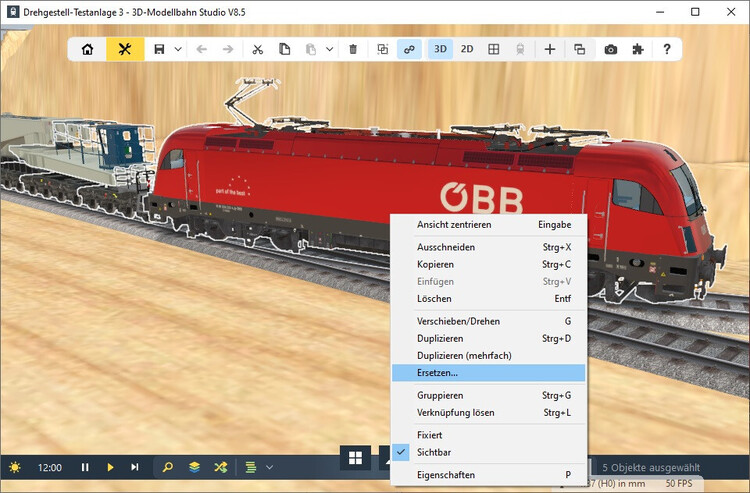Select Löschen in the context menu
The width and height of the screenshot is (750, 493).
[x=488, y=299]
